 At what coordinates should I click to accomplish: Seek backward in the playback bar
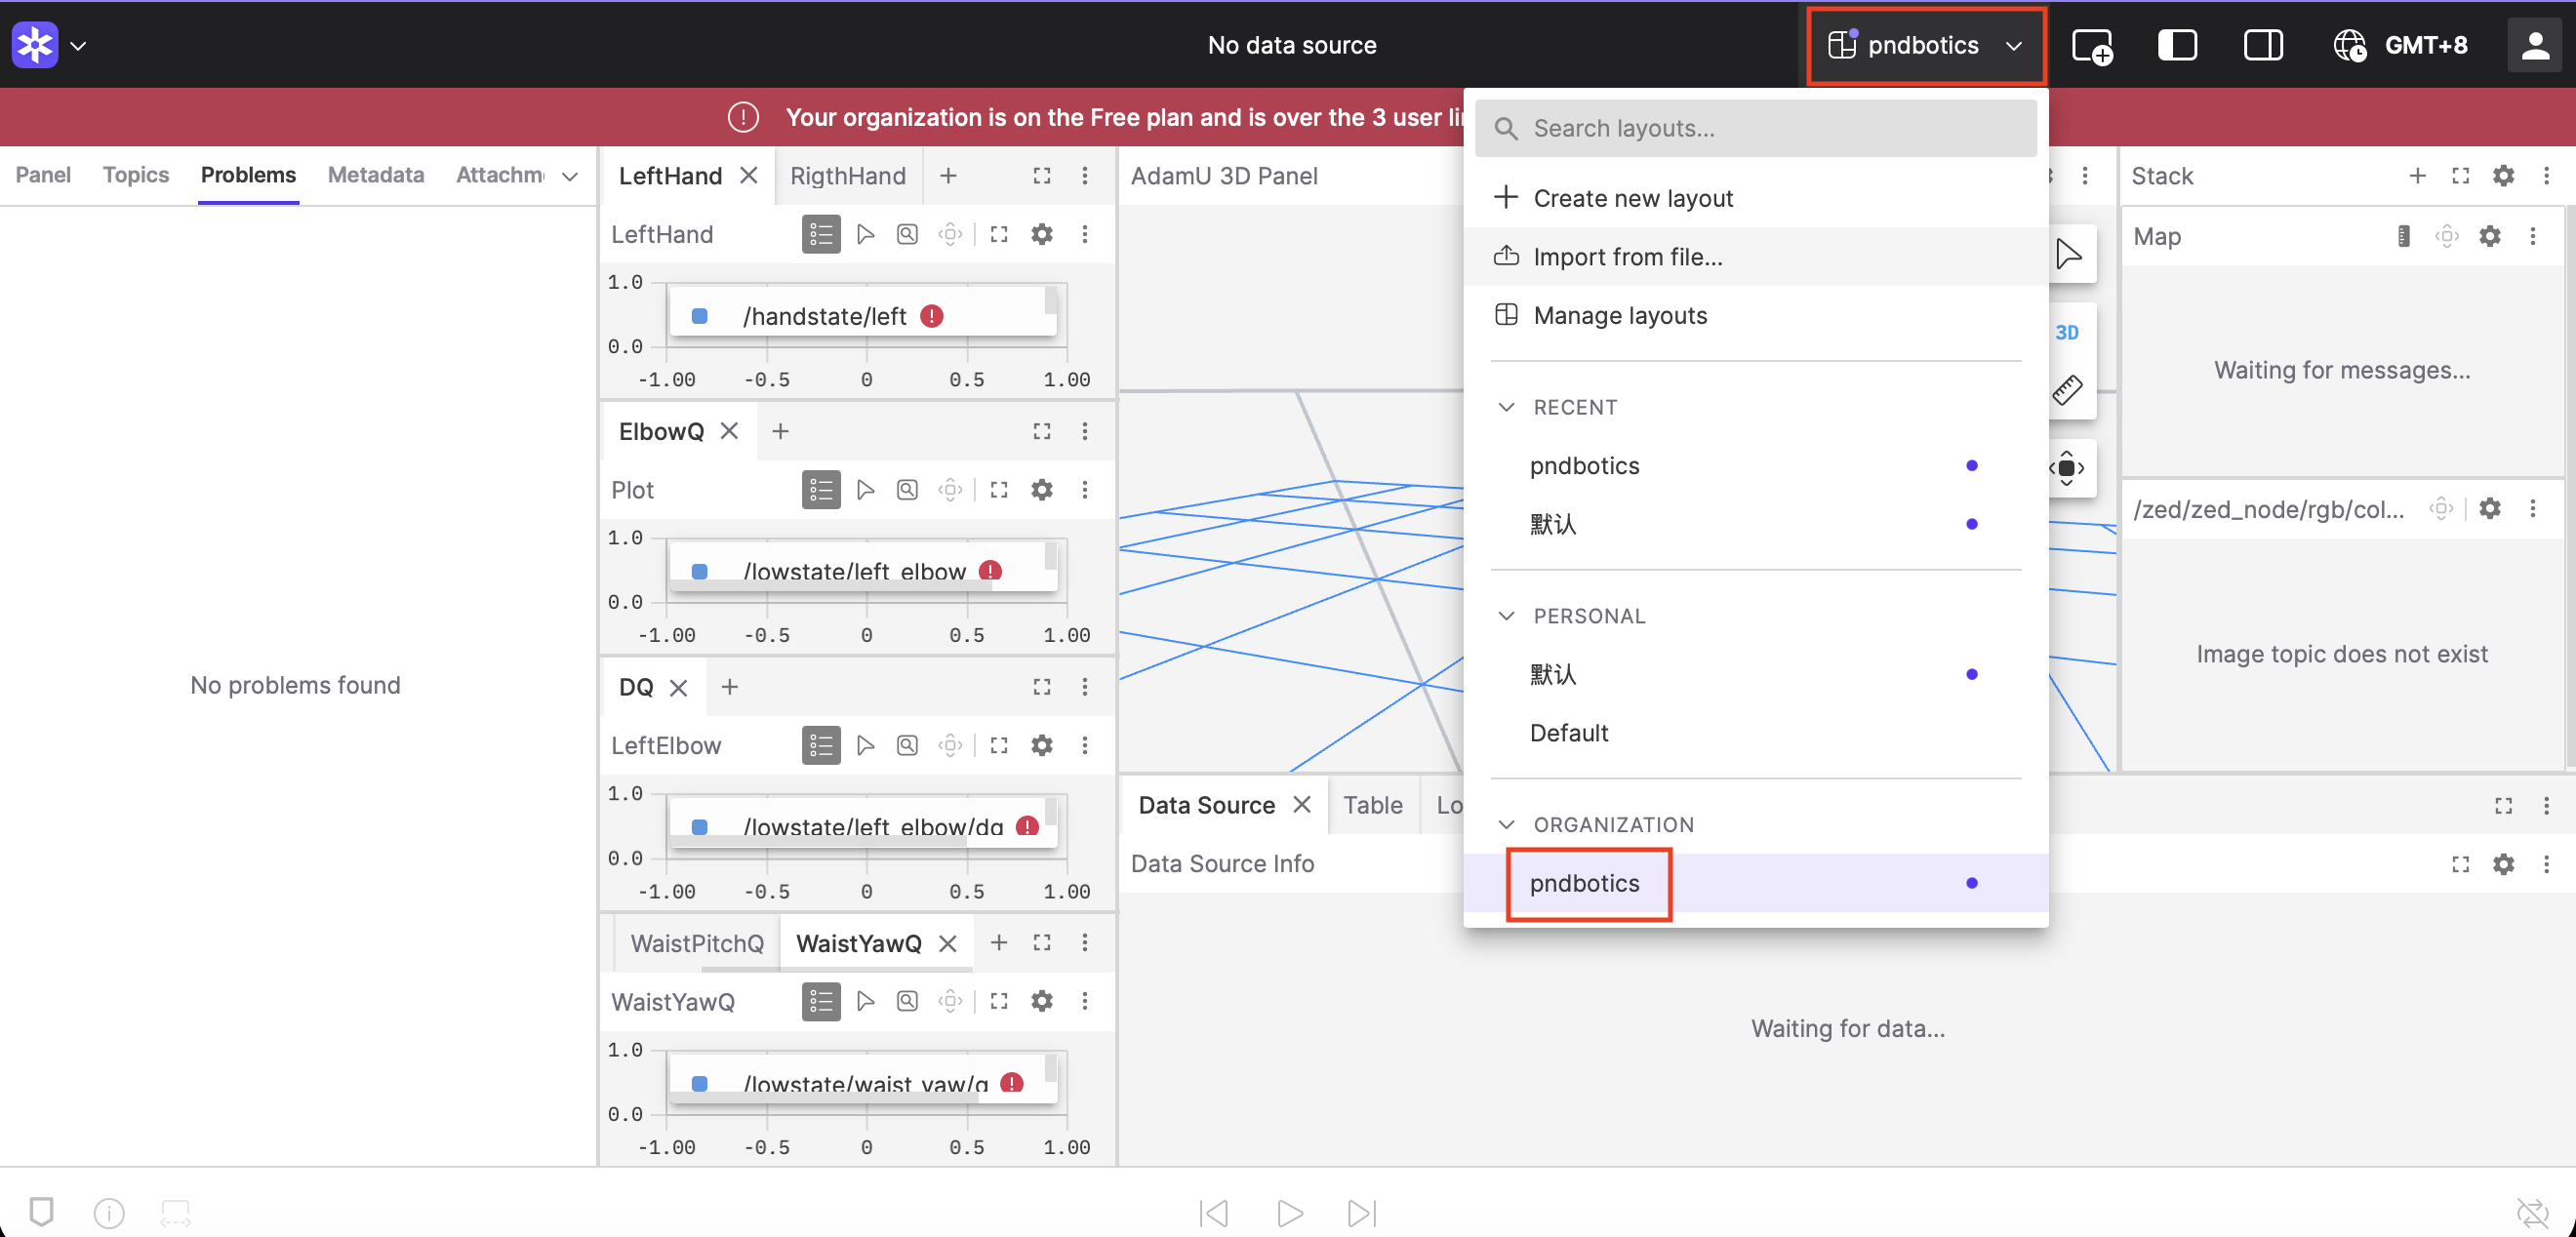tap(1214, 1213)
